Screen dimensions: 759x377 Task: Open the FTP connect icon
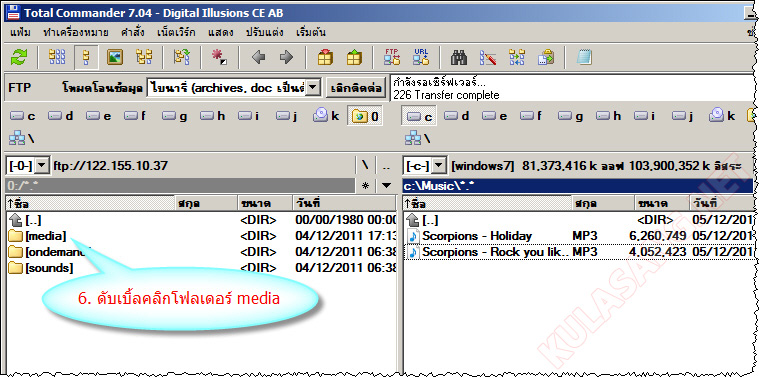(x=392, y=57)
